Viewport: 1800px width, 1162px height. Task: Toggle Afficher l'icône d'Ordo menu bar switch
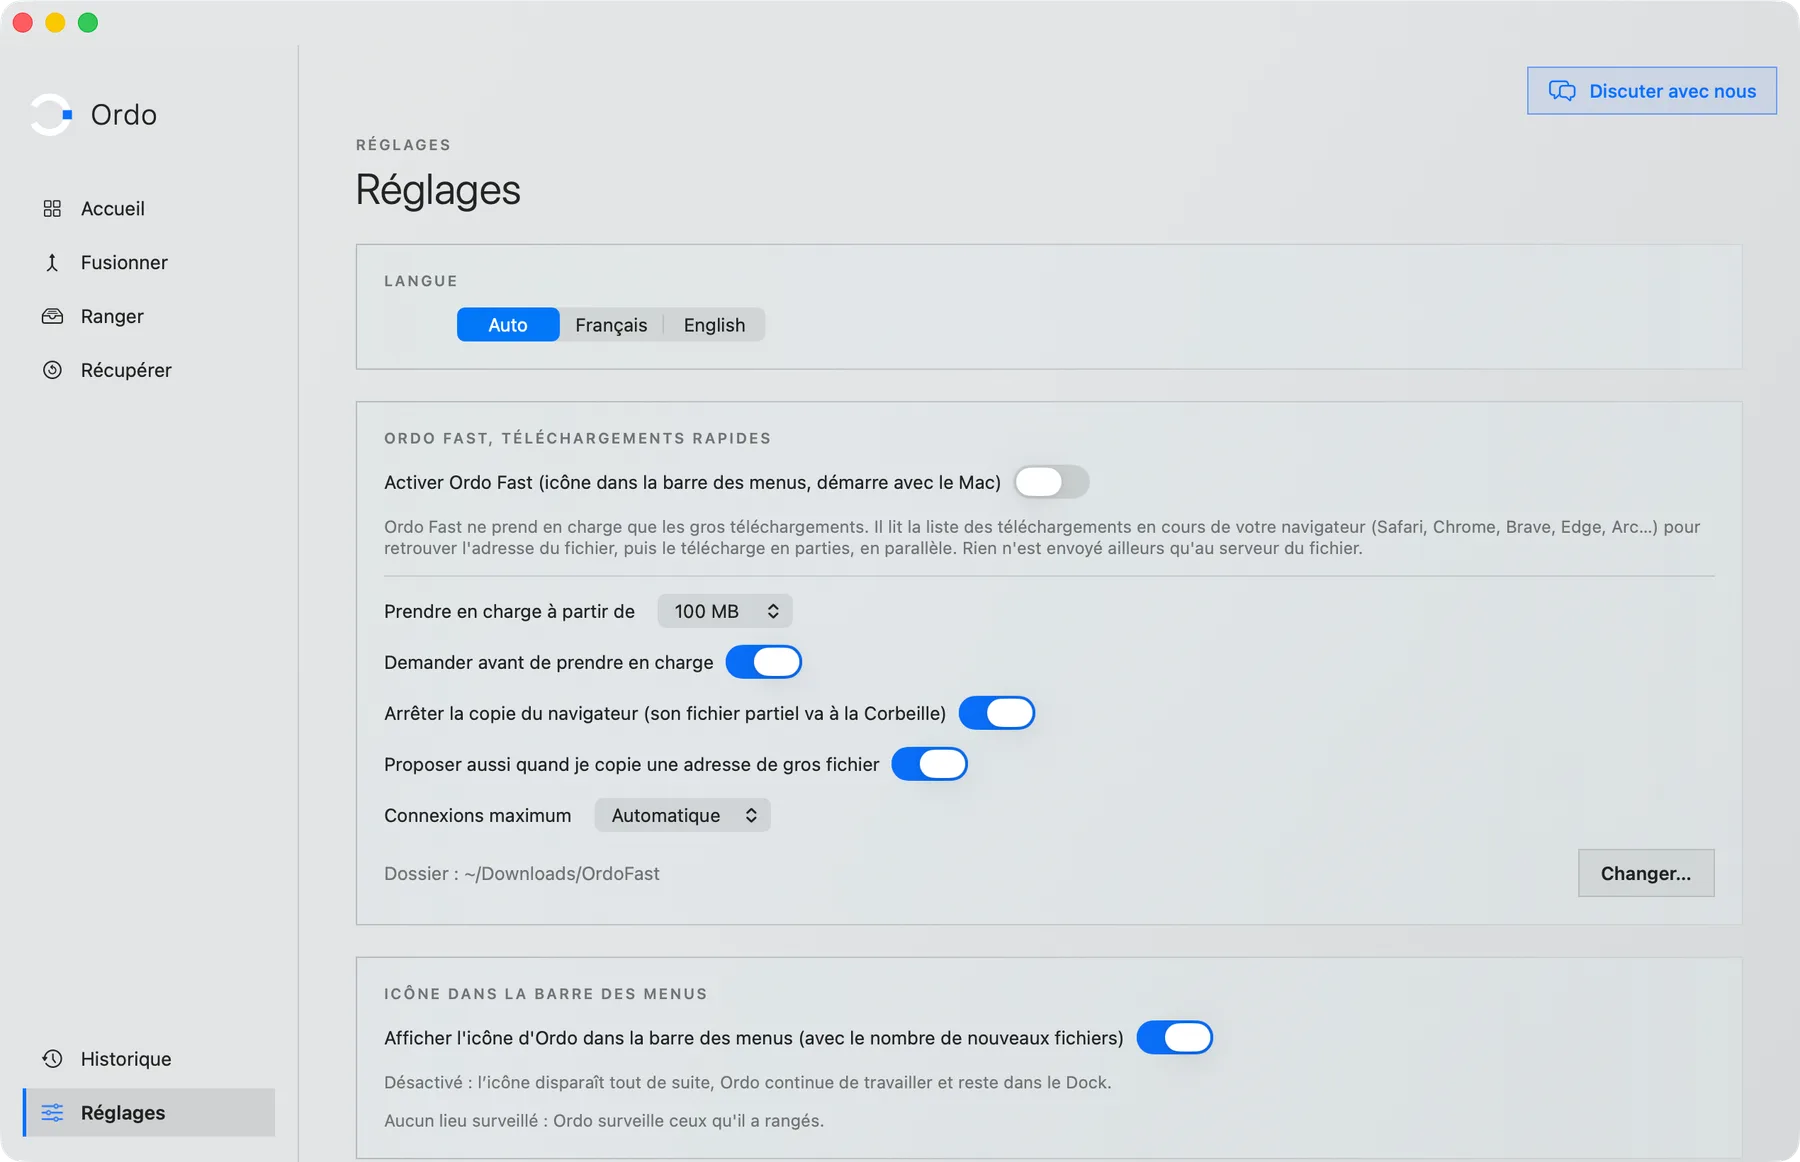click(x=1175, y=1038)
